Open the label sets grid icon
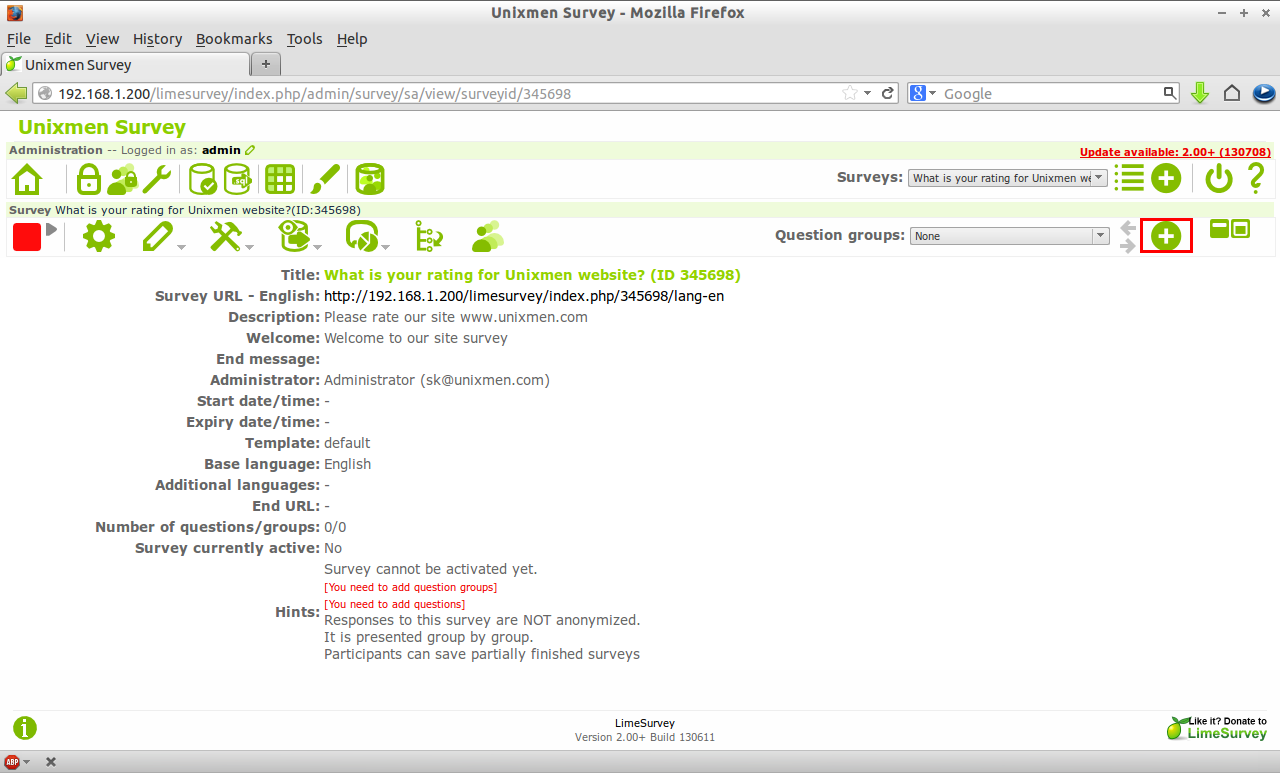This screenshot has height=774, width=1280. [279, 180]
